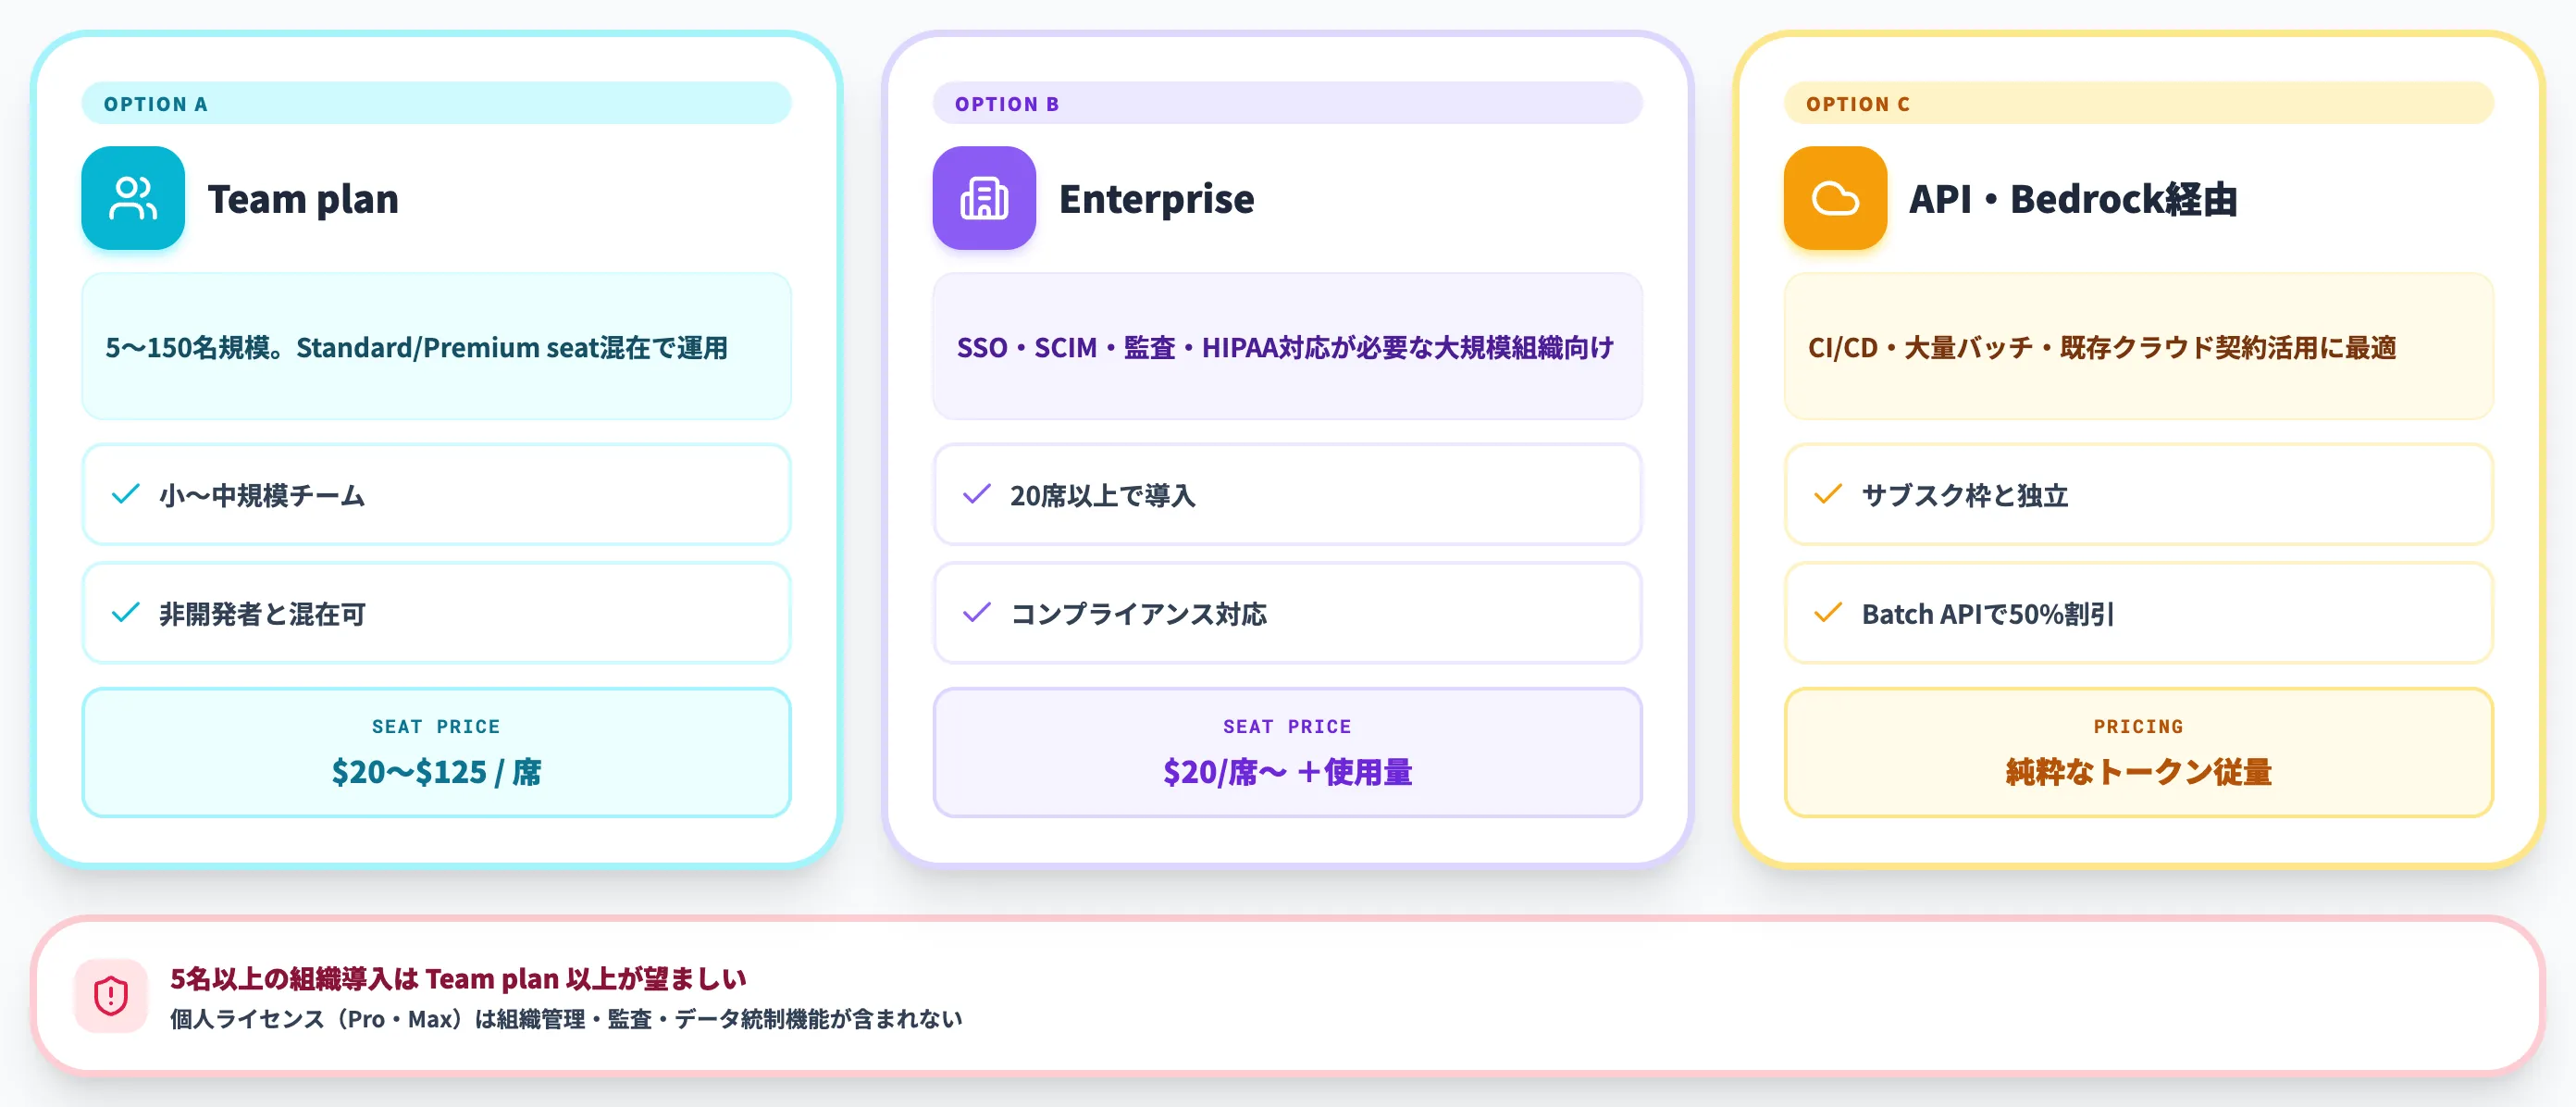
Task: Click the checkmark beside 20席以上で導入
Action: (977, 494)
